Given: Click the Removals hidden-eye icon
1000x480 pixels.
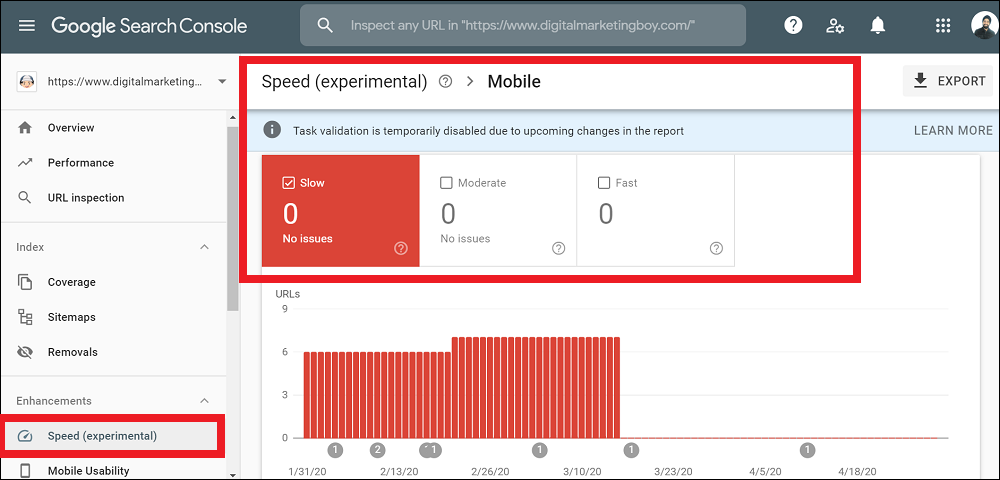Looking at the screenshot, I should point(25,352).
